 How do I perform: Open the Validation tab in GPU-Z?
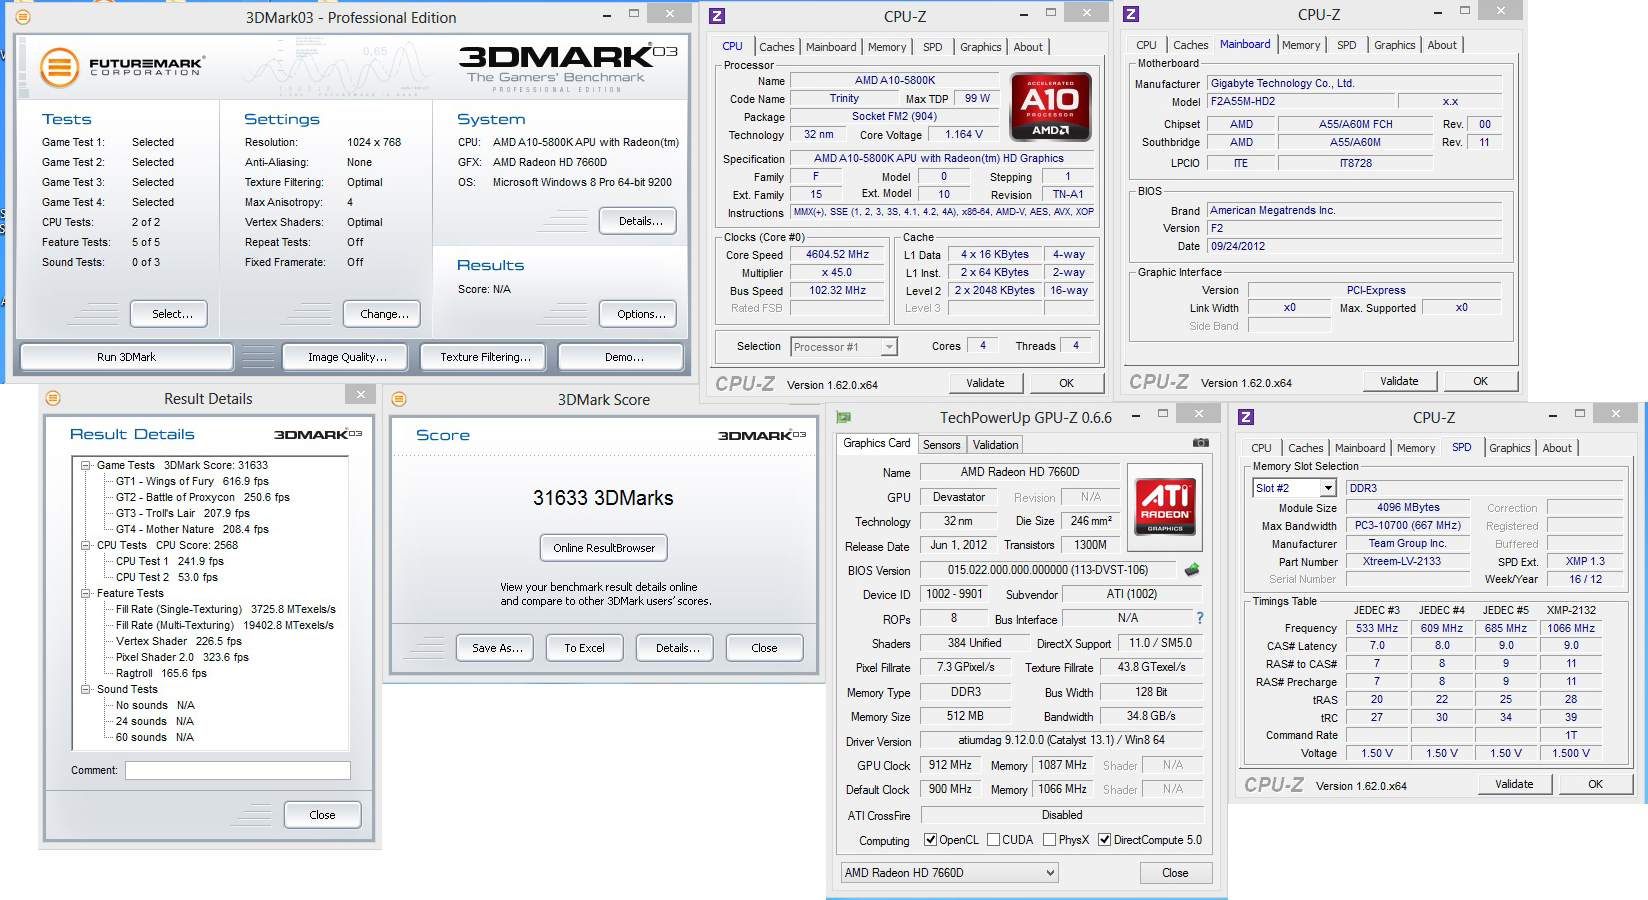click(995, 445)
